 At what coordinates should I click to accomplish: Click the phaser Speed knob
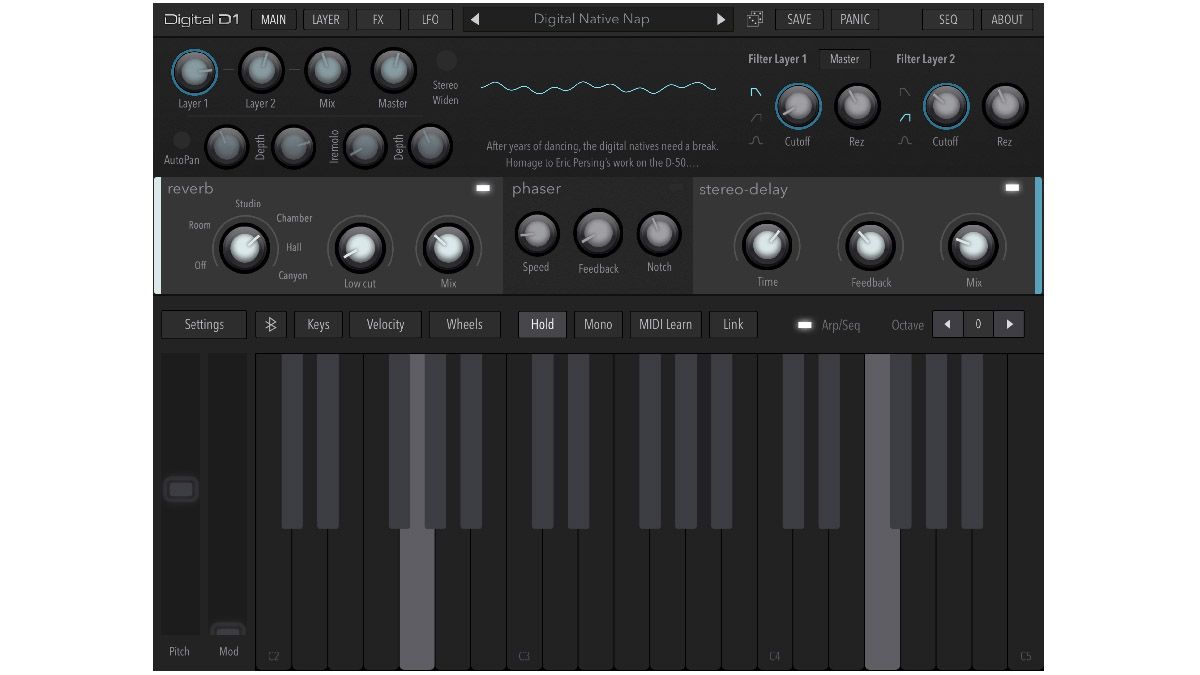536,234
